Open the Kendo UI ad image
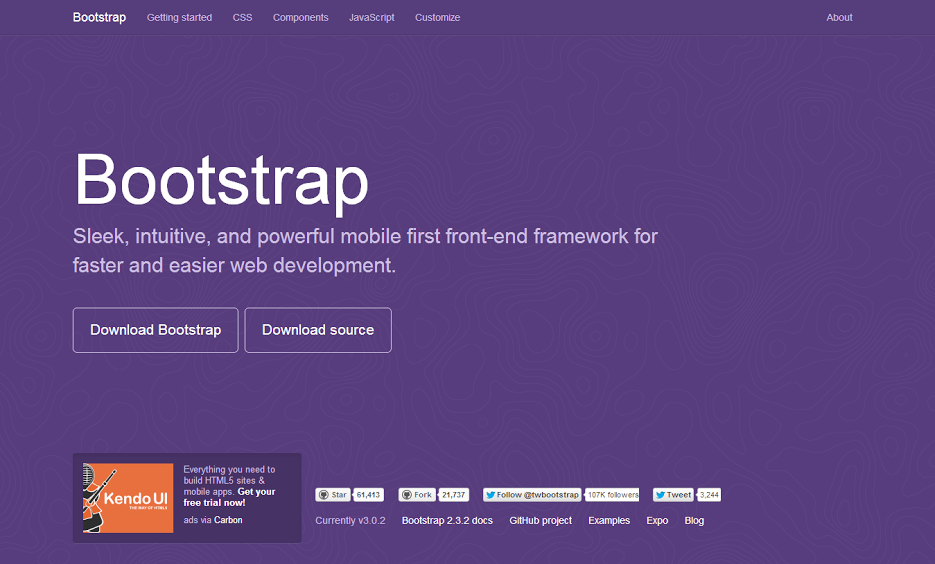This screenshot has height=564, width=935. [128, 498]
